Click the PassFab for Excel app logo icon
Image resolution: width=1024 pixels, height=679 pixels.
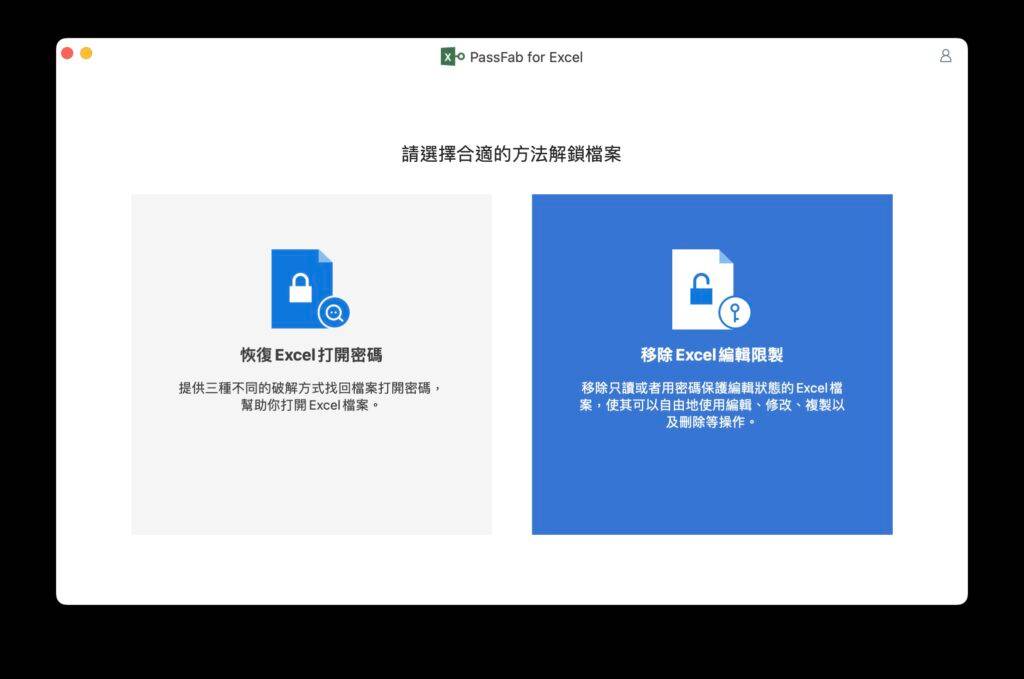click(449, 57)
